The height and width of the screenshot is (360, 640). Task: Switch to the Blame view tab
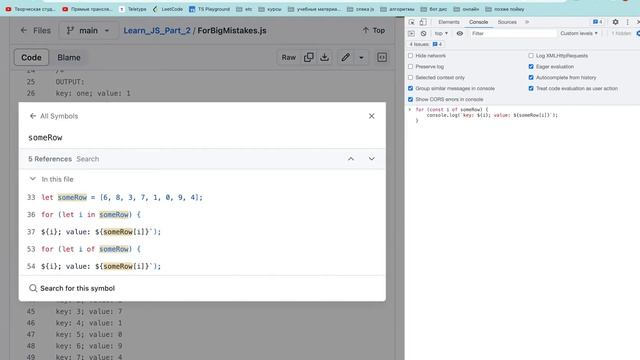click(69, 58)
